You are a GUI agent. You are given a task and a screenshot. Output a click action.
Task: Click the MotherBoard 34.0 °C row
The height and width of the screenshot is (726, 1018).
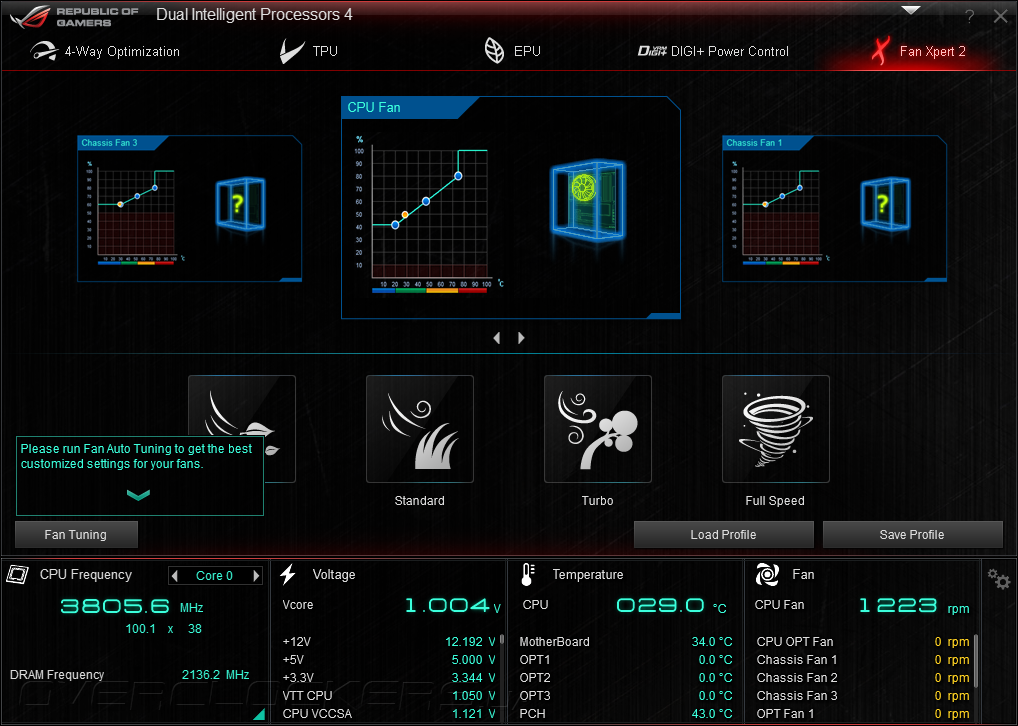(x=626, y=642)
